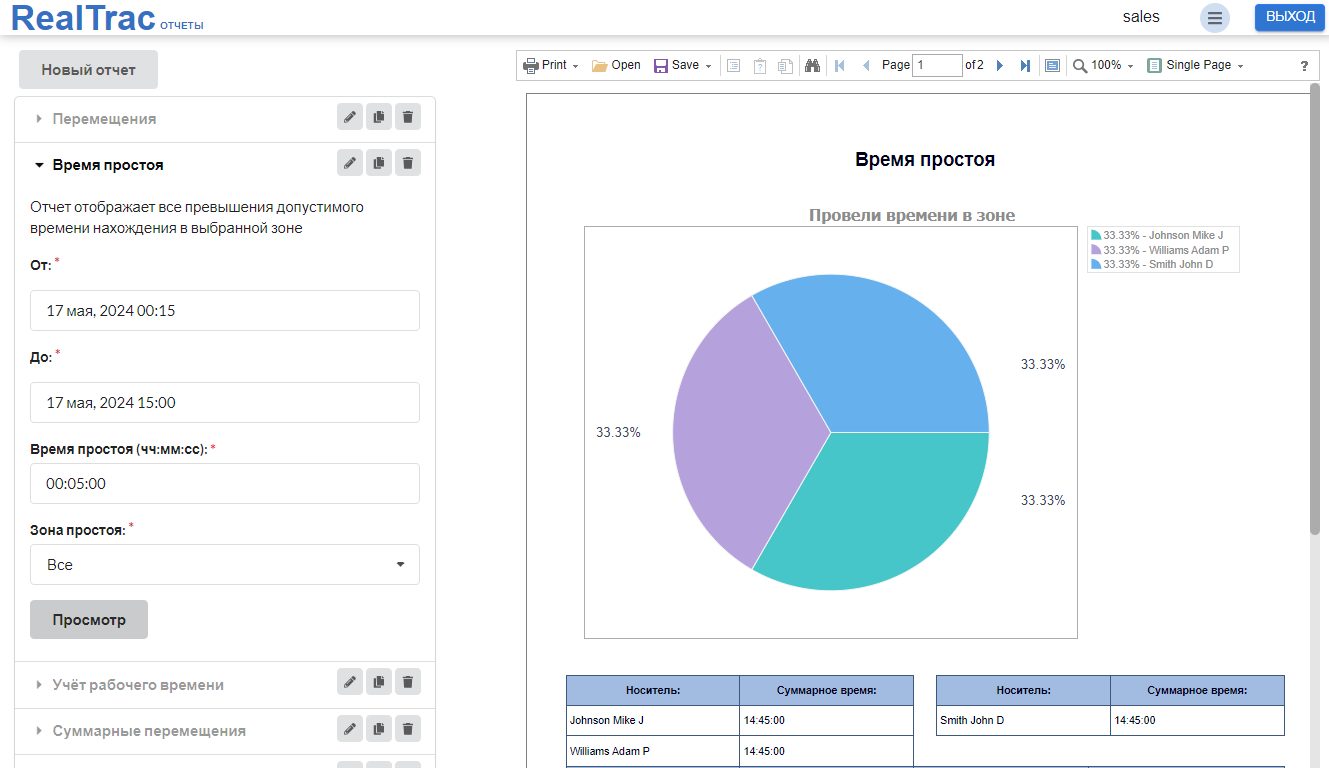Image resolution: width=1329 pixels, height=768 pixels.
Task: Open the Single Page view dropdown
Action: click(x=1195, y=65)
